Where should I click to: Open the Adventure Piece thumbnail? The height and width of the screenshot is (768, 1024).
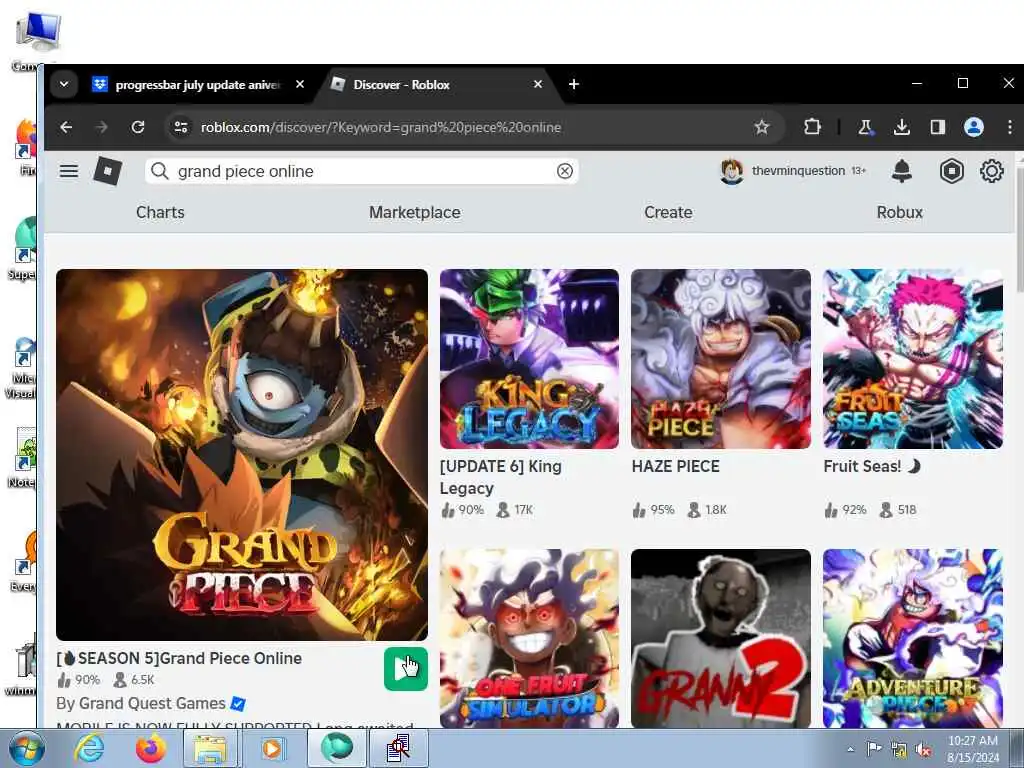click(x=913, y=638)
